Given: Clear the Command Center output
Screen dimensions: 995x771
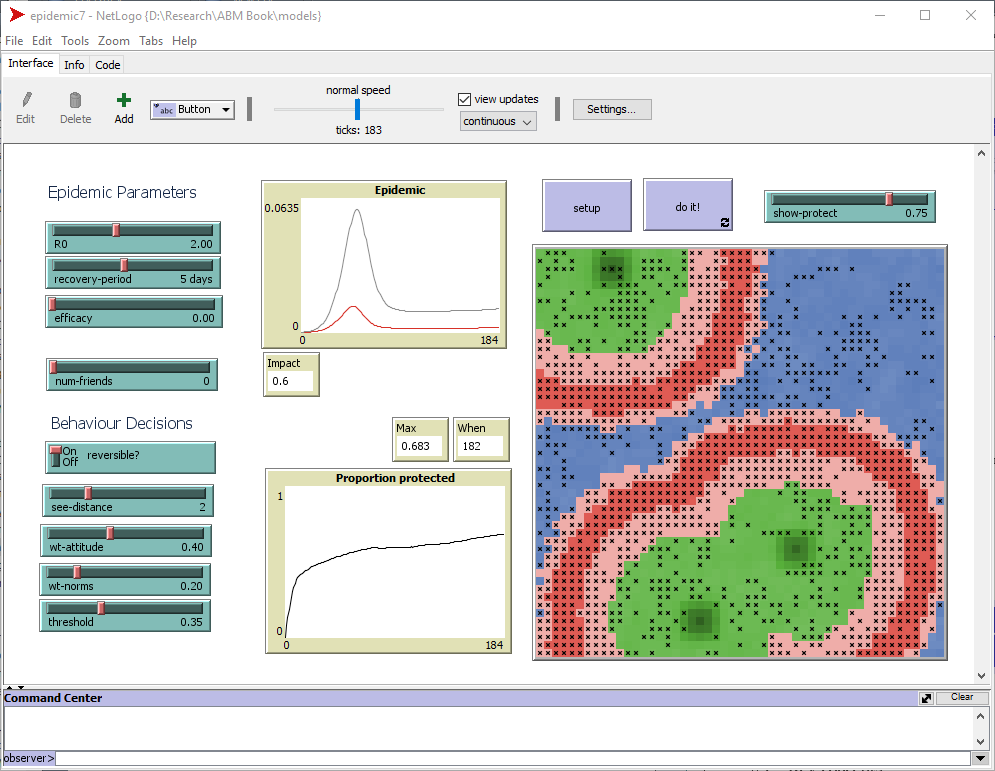Looking at the screenshot, I should click(x=961, y=698).
